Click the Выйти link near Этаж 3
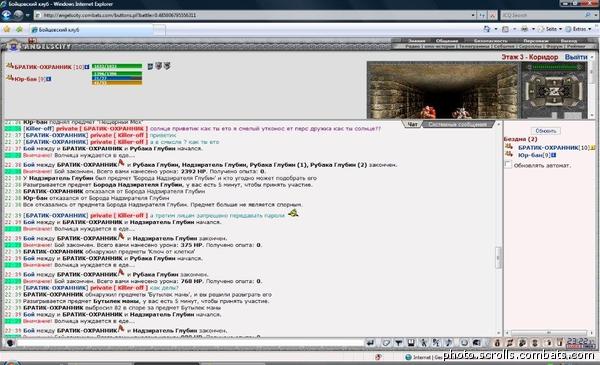 point(576,57)
